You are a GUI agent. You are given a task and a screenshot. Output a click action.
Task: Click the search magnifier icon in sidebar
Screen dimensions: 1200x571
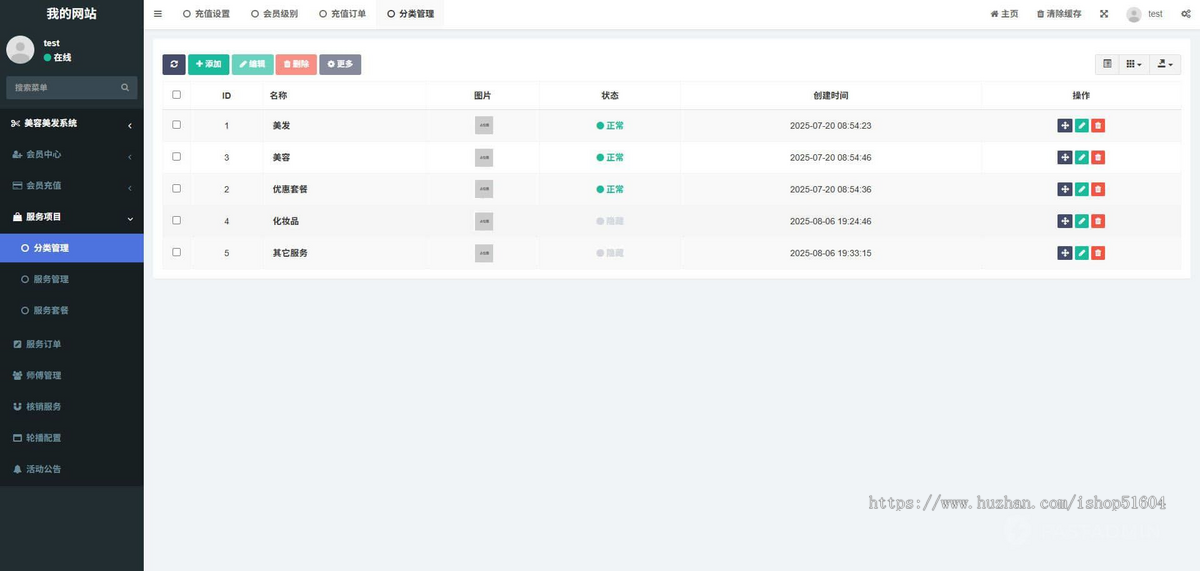[125, 88]
